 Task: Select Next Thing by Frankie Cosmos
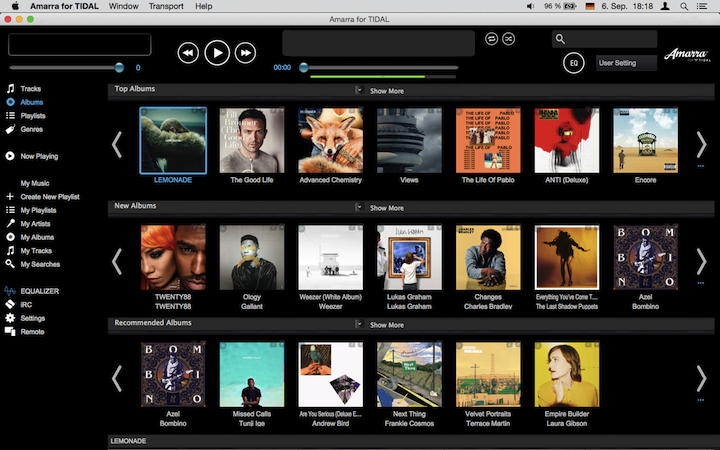click(409, 374)
